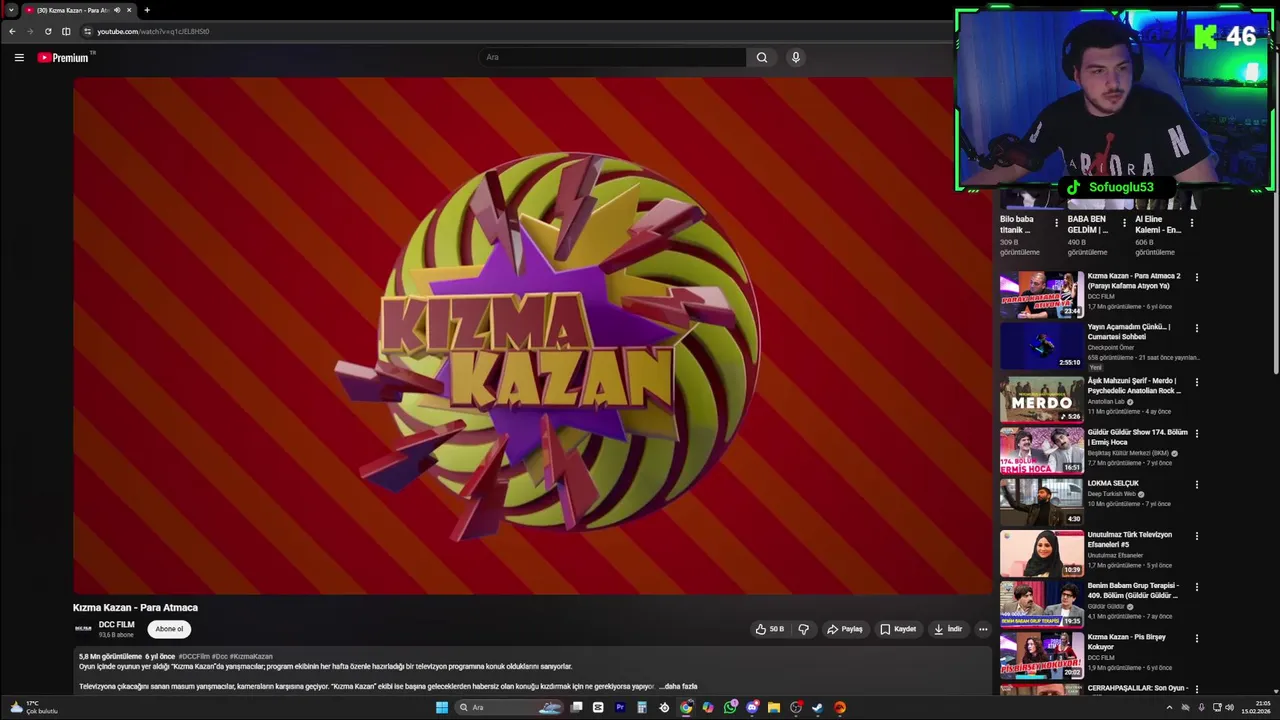Open options for Benim Babam Grup Terapisi
The image size is (1280, 720).
pyautogui.click(x=1196, y=587)
